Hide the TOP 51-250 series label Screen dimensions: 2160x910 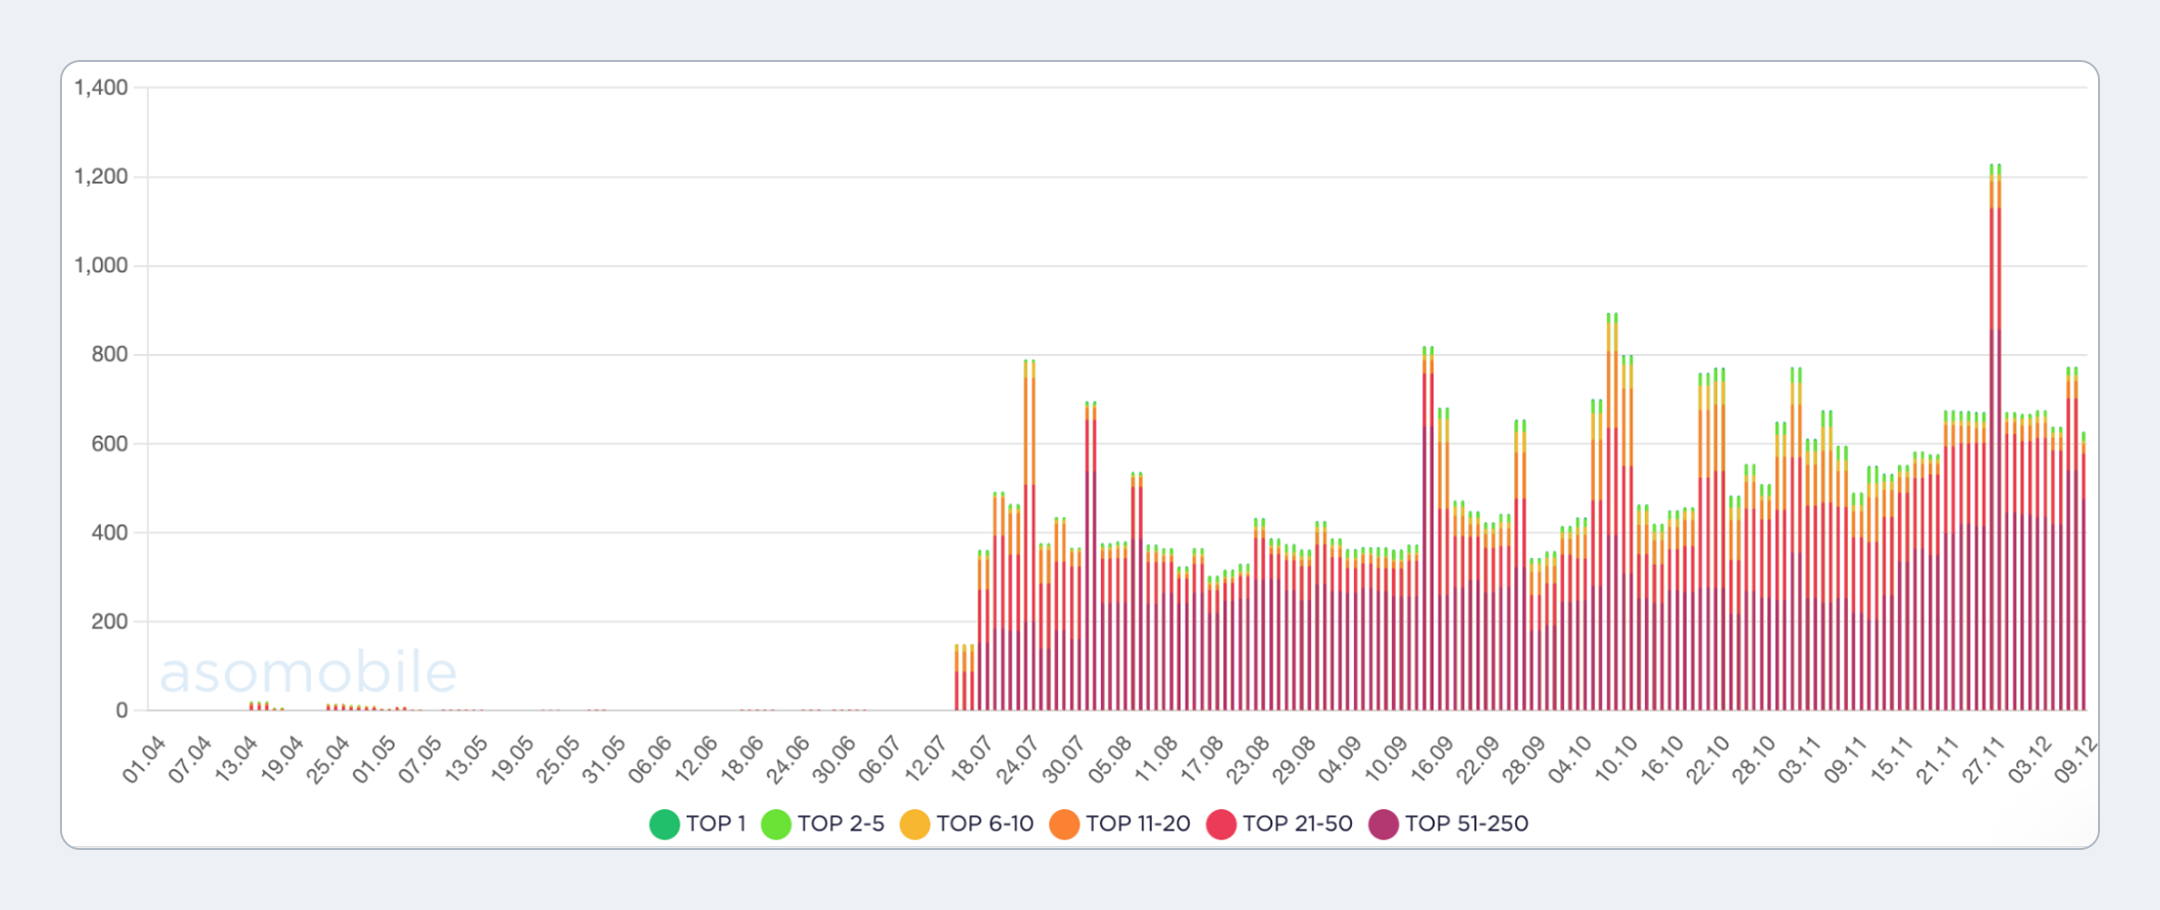(1467, 824)
